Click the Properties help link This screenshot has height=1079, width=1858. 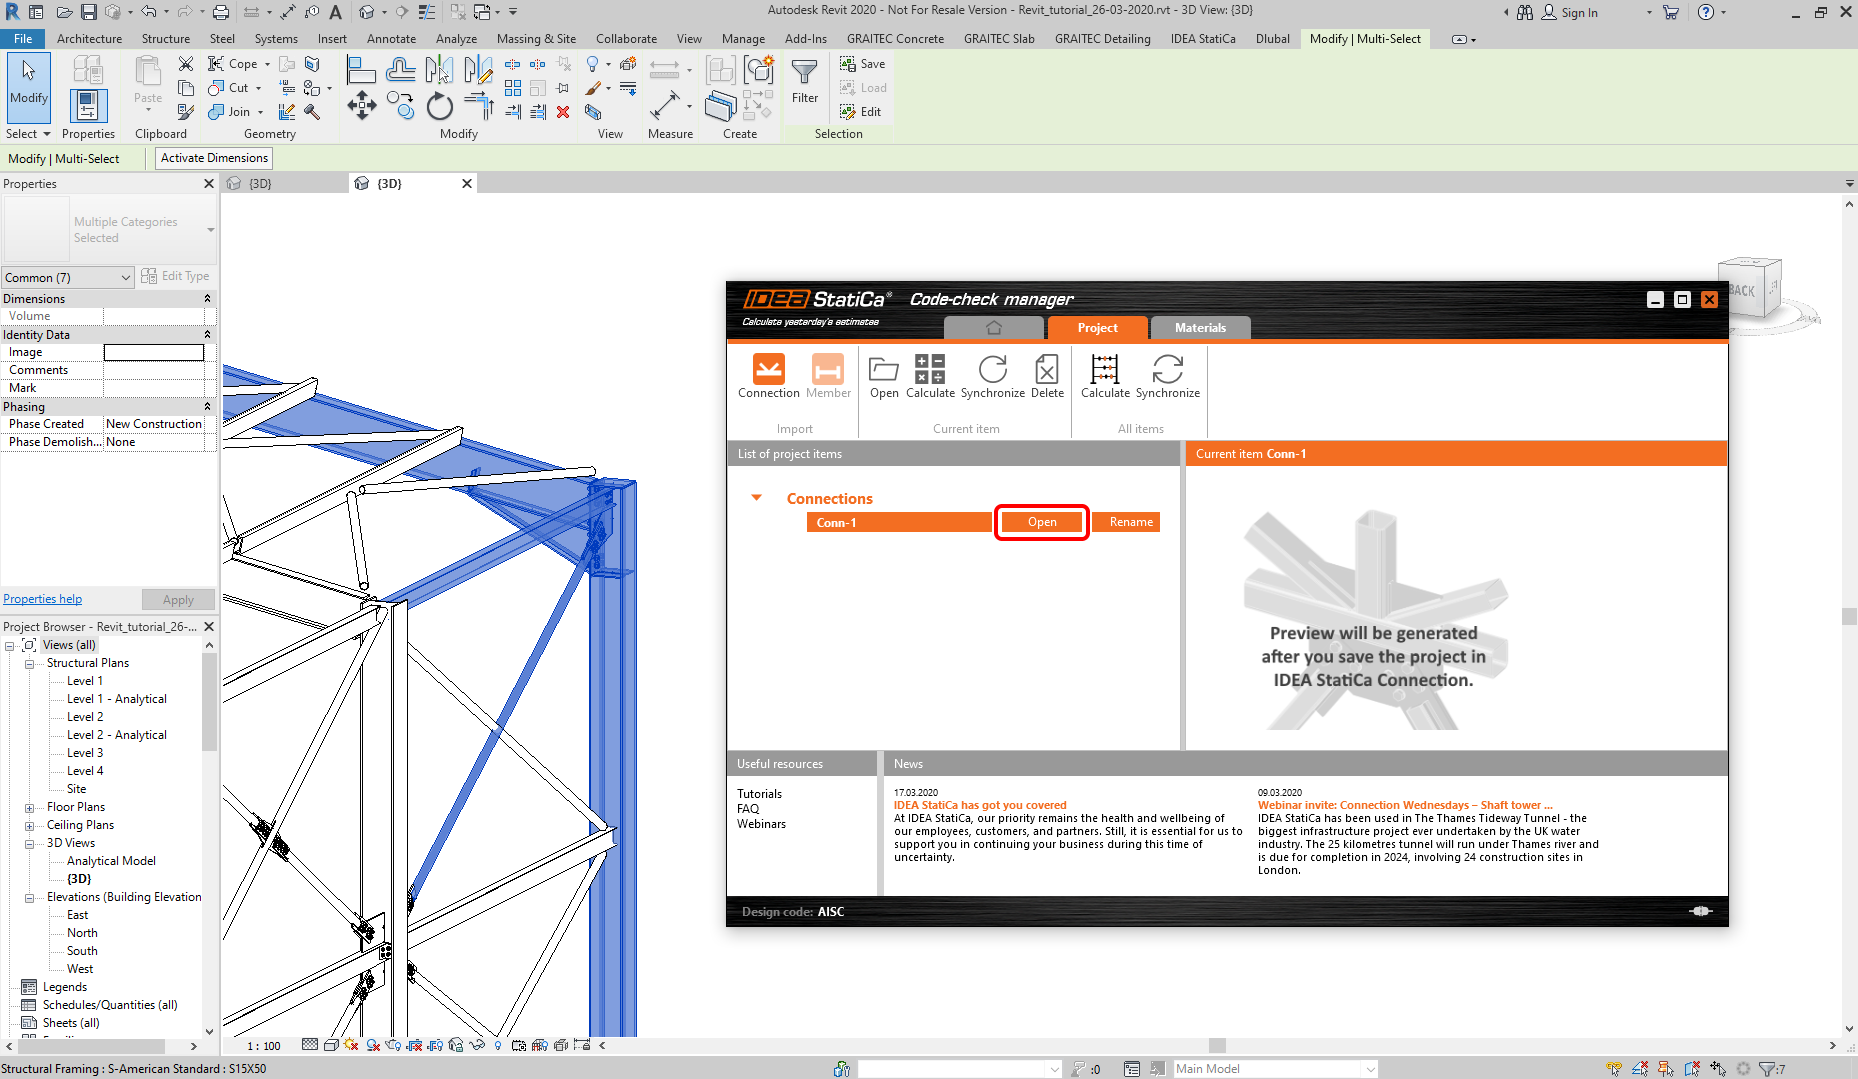(43, 599)
